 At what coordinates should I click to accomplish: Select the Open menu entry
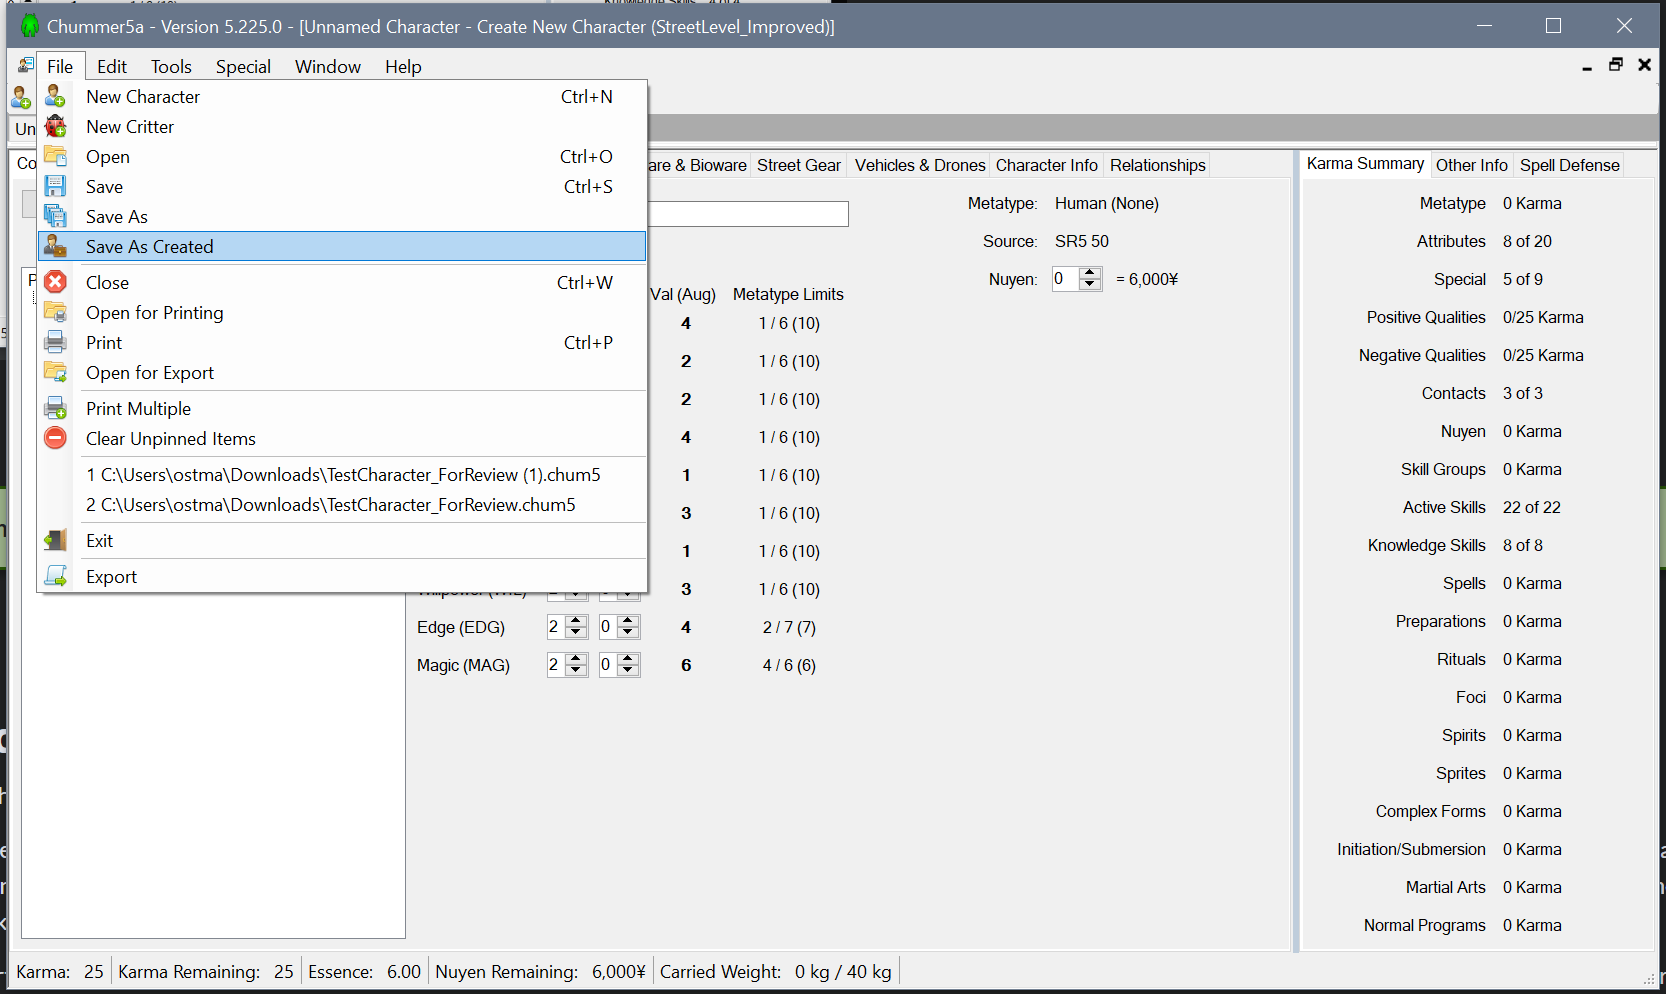[342, 156]
